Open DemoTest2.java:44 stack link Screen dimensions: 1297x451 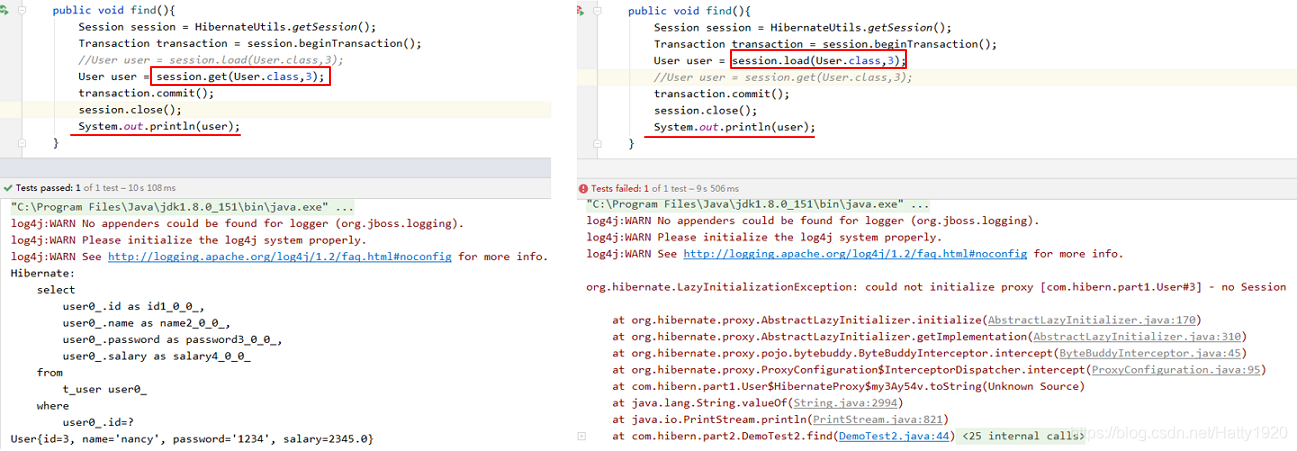coord(892,436)
